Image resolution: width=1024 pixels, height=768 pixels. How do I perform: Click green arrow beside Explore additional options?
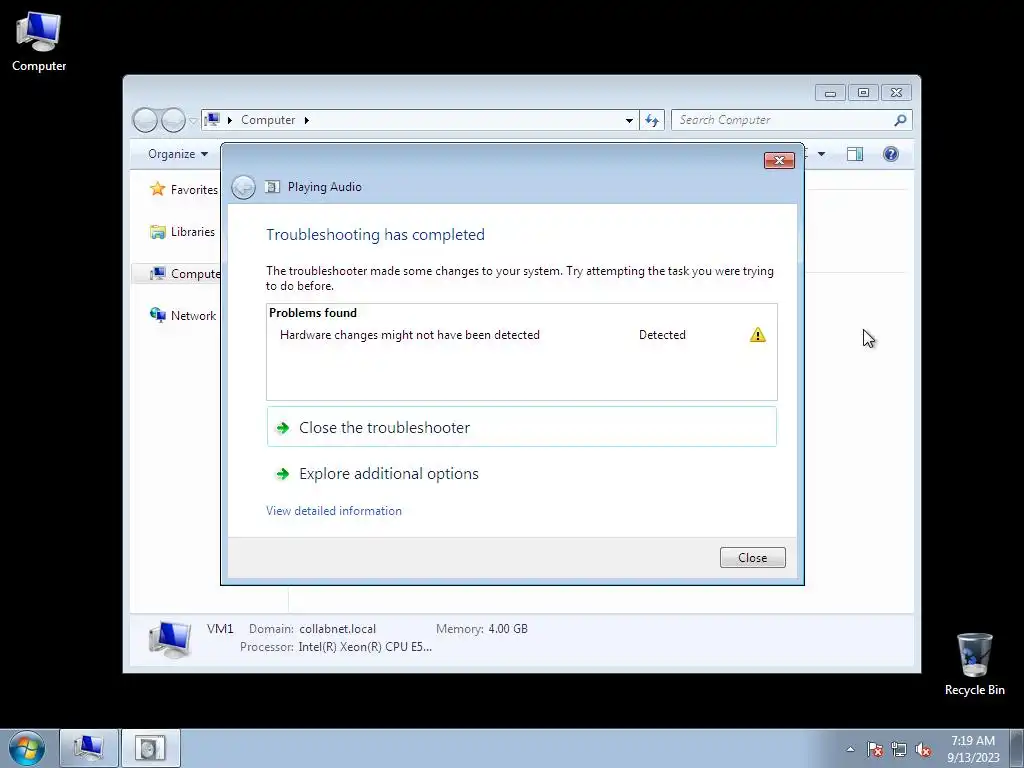click(282, 474)
